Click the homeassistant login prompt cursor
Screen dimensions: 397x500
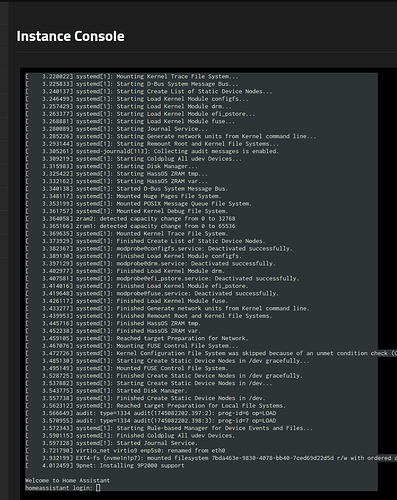click(98, 488)
